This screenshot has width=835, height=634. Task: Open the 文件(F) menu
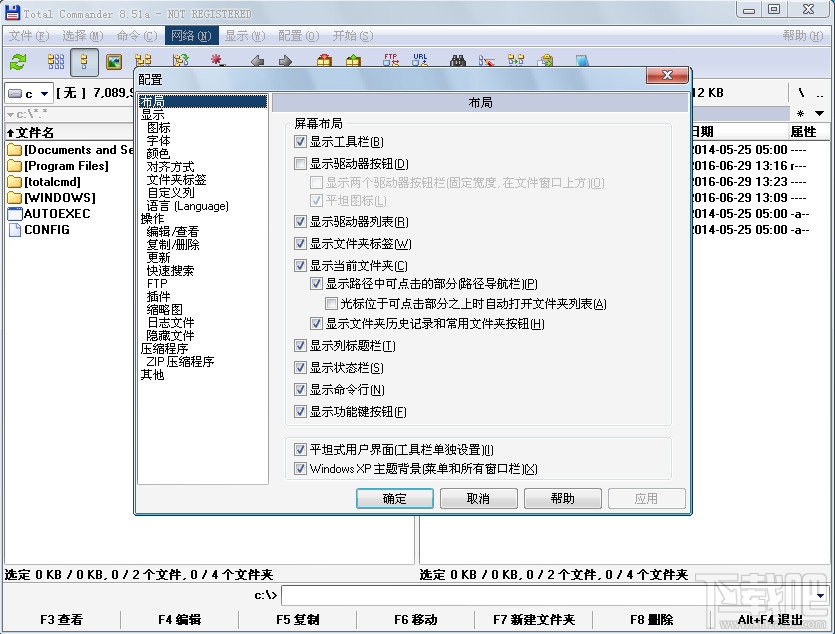pos(29,36)
